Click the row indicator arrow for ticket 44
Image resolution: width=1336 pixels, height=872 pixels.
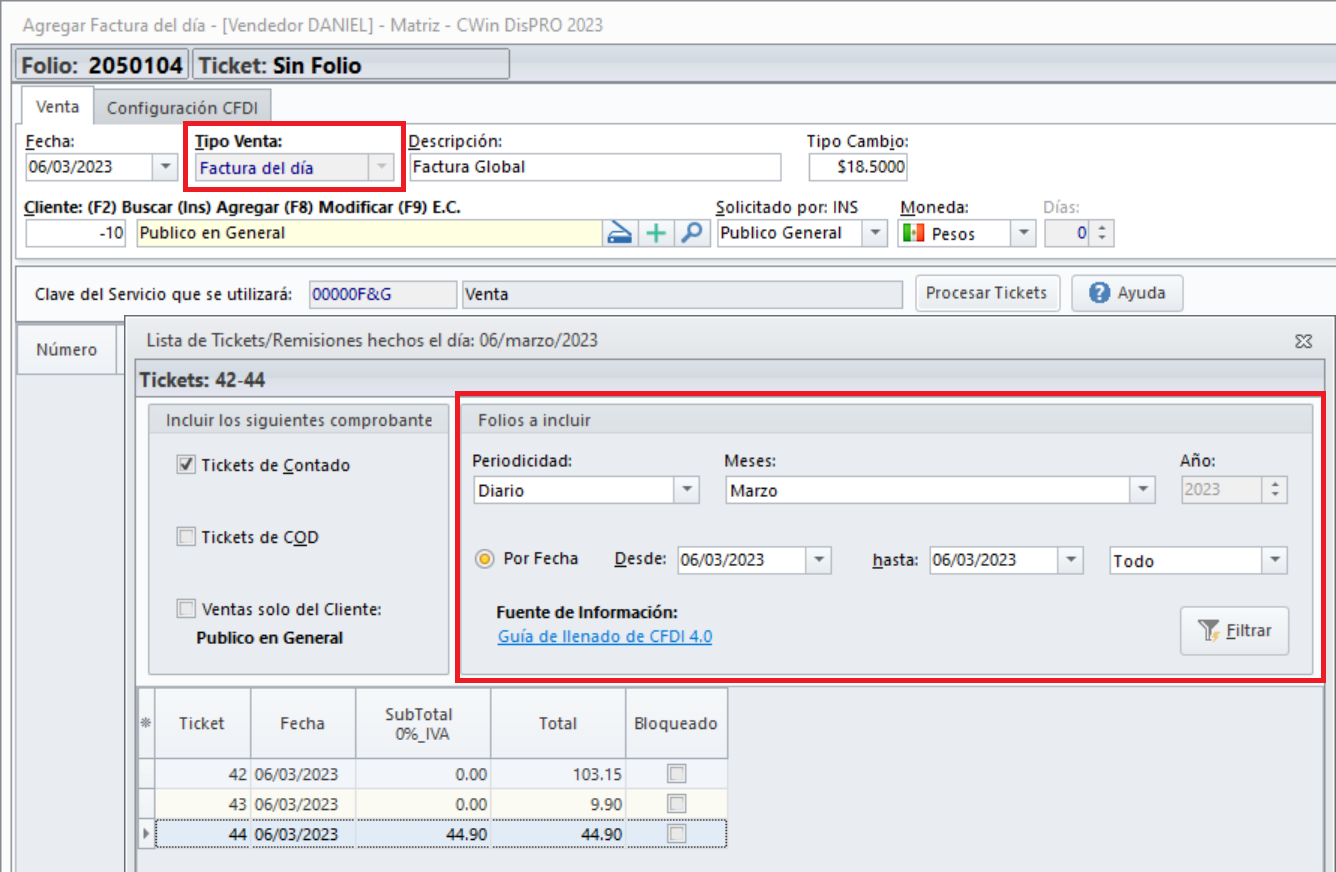tap(147, 834)
